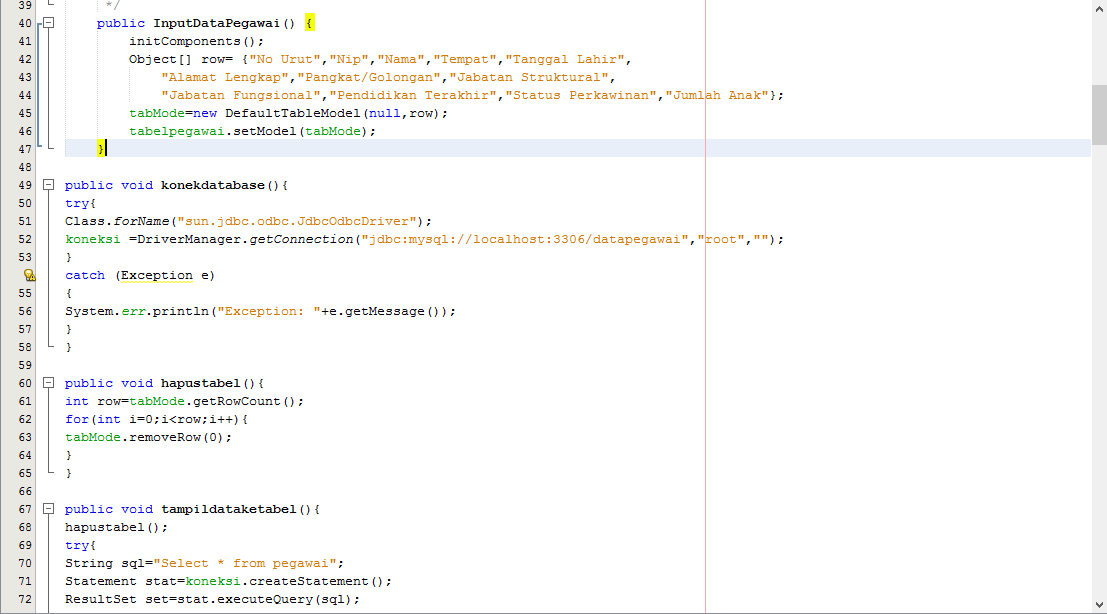
Task: Click the yellow highlighted brace after InputDataPegawai
Action: click(308, 22)
